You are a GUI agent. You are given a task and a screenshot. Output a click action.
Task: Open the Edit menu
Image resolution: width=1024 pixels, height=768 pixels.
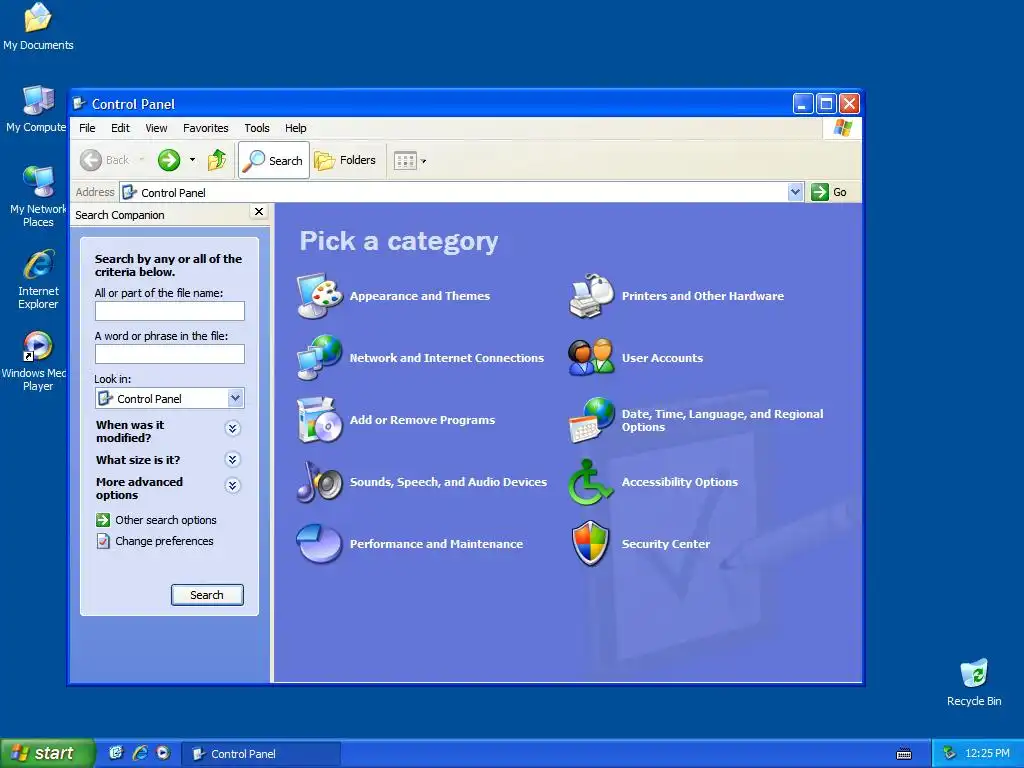pos(120,128)
